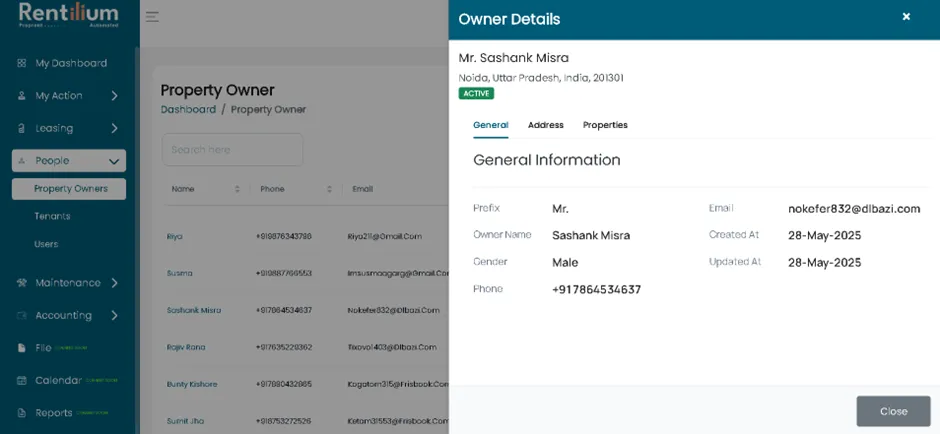Click the phone value +917864534637 in details
This screenshot has height=434, width=940.
(596, 290)
